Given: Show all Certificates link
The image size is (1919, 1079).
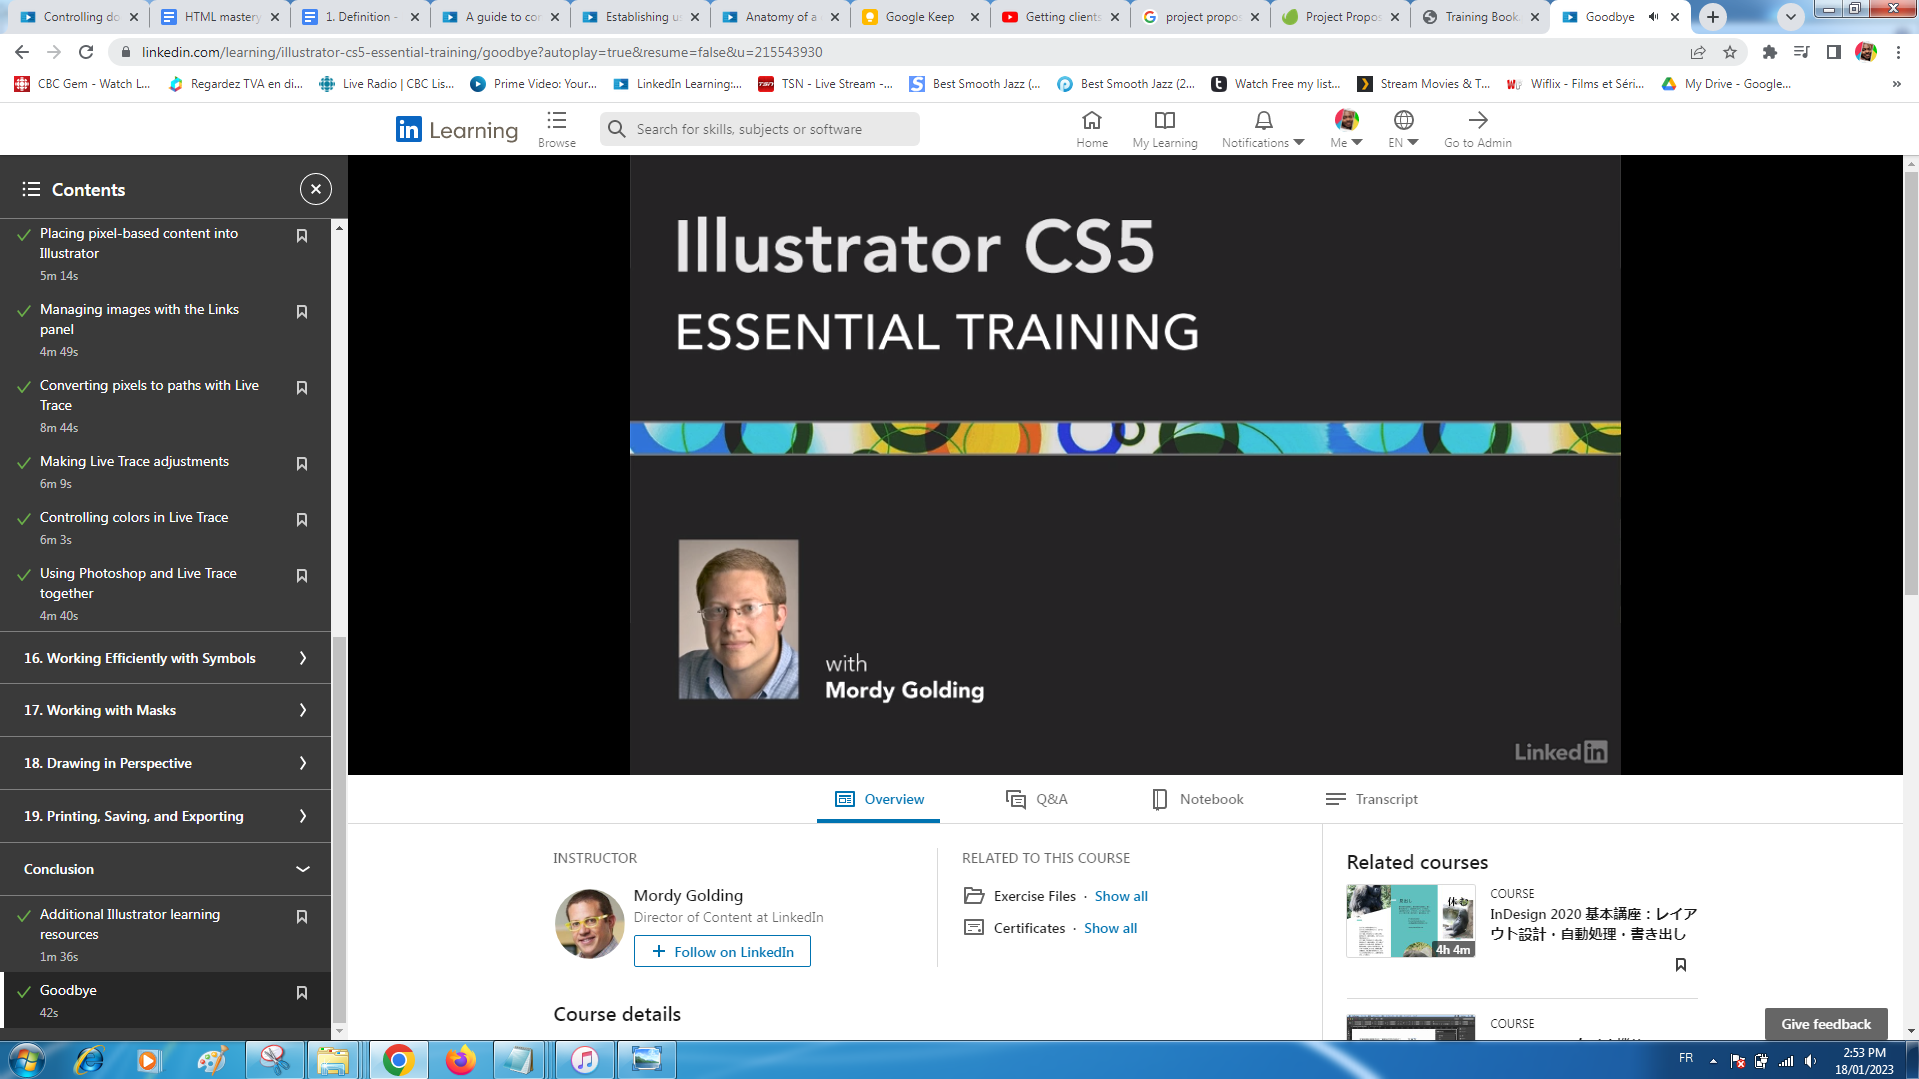Looking at the screenshot, I should [1110, 928].
